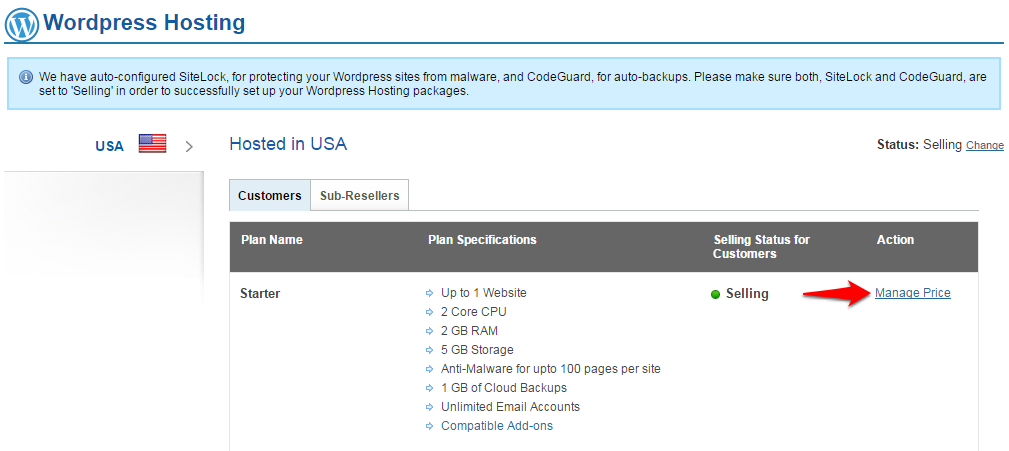This screenshot has height=451, width=1009.
Task: Select the USA region in the sidebar
Action: point(110,146)
